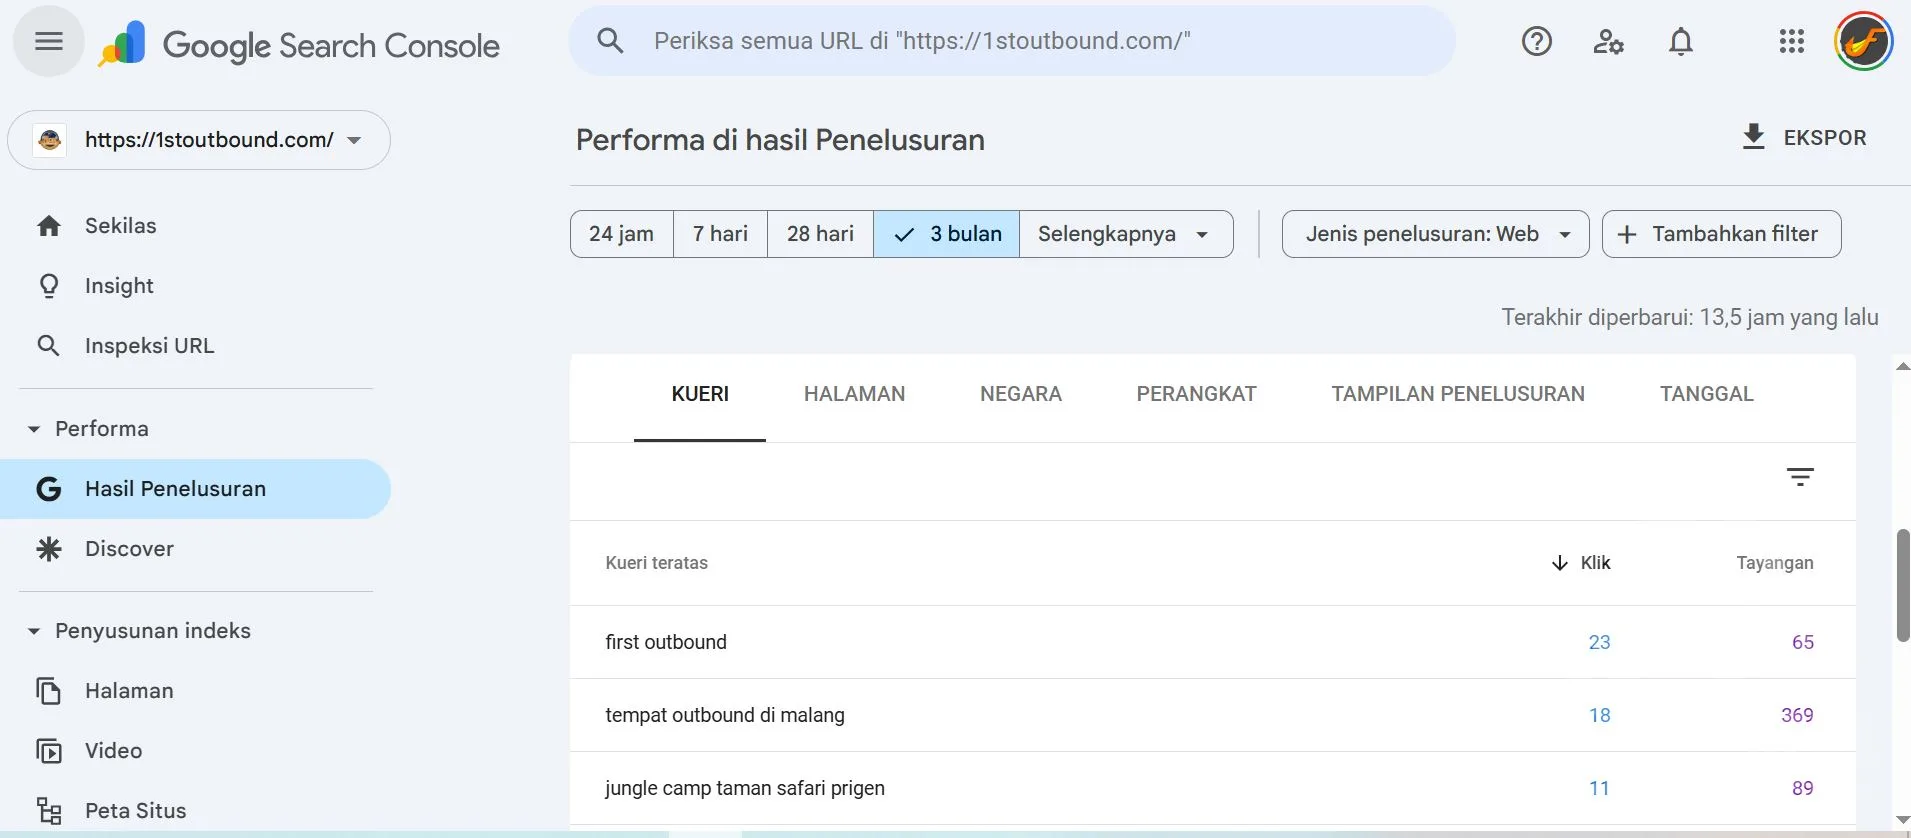Click the 18 clicks value
The image size is (1911, 838).
point(1599,715)
